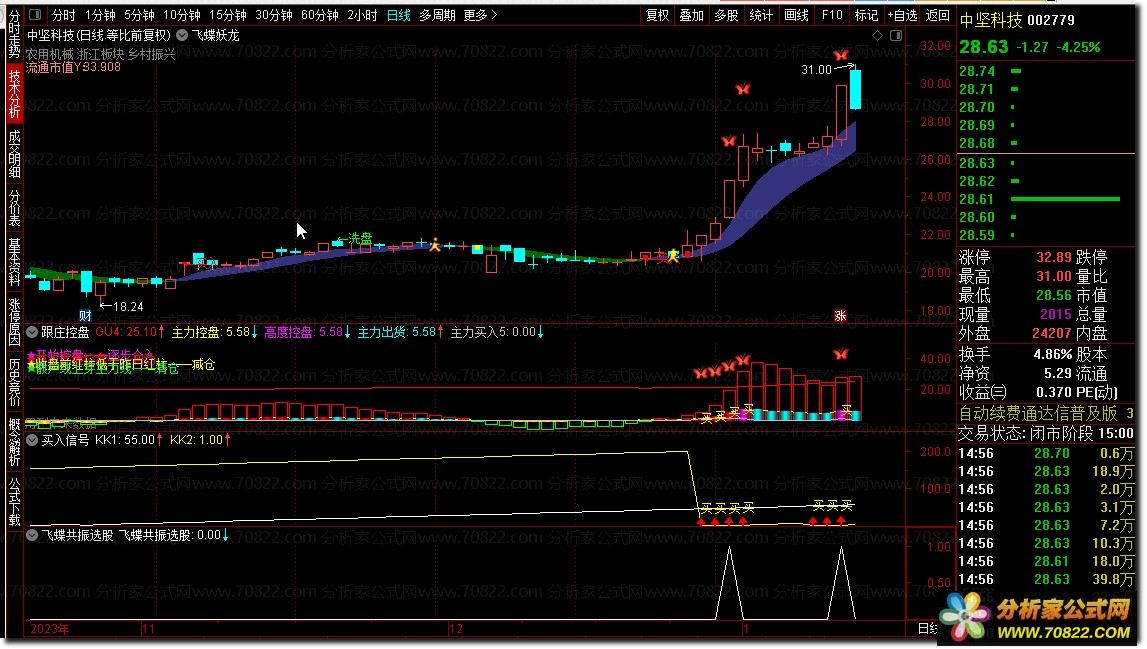Screen dimensions: 1147x649
Task: Click the 画线 drawing button
Action: 797,15
